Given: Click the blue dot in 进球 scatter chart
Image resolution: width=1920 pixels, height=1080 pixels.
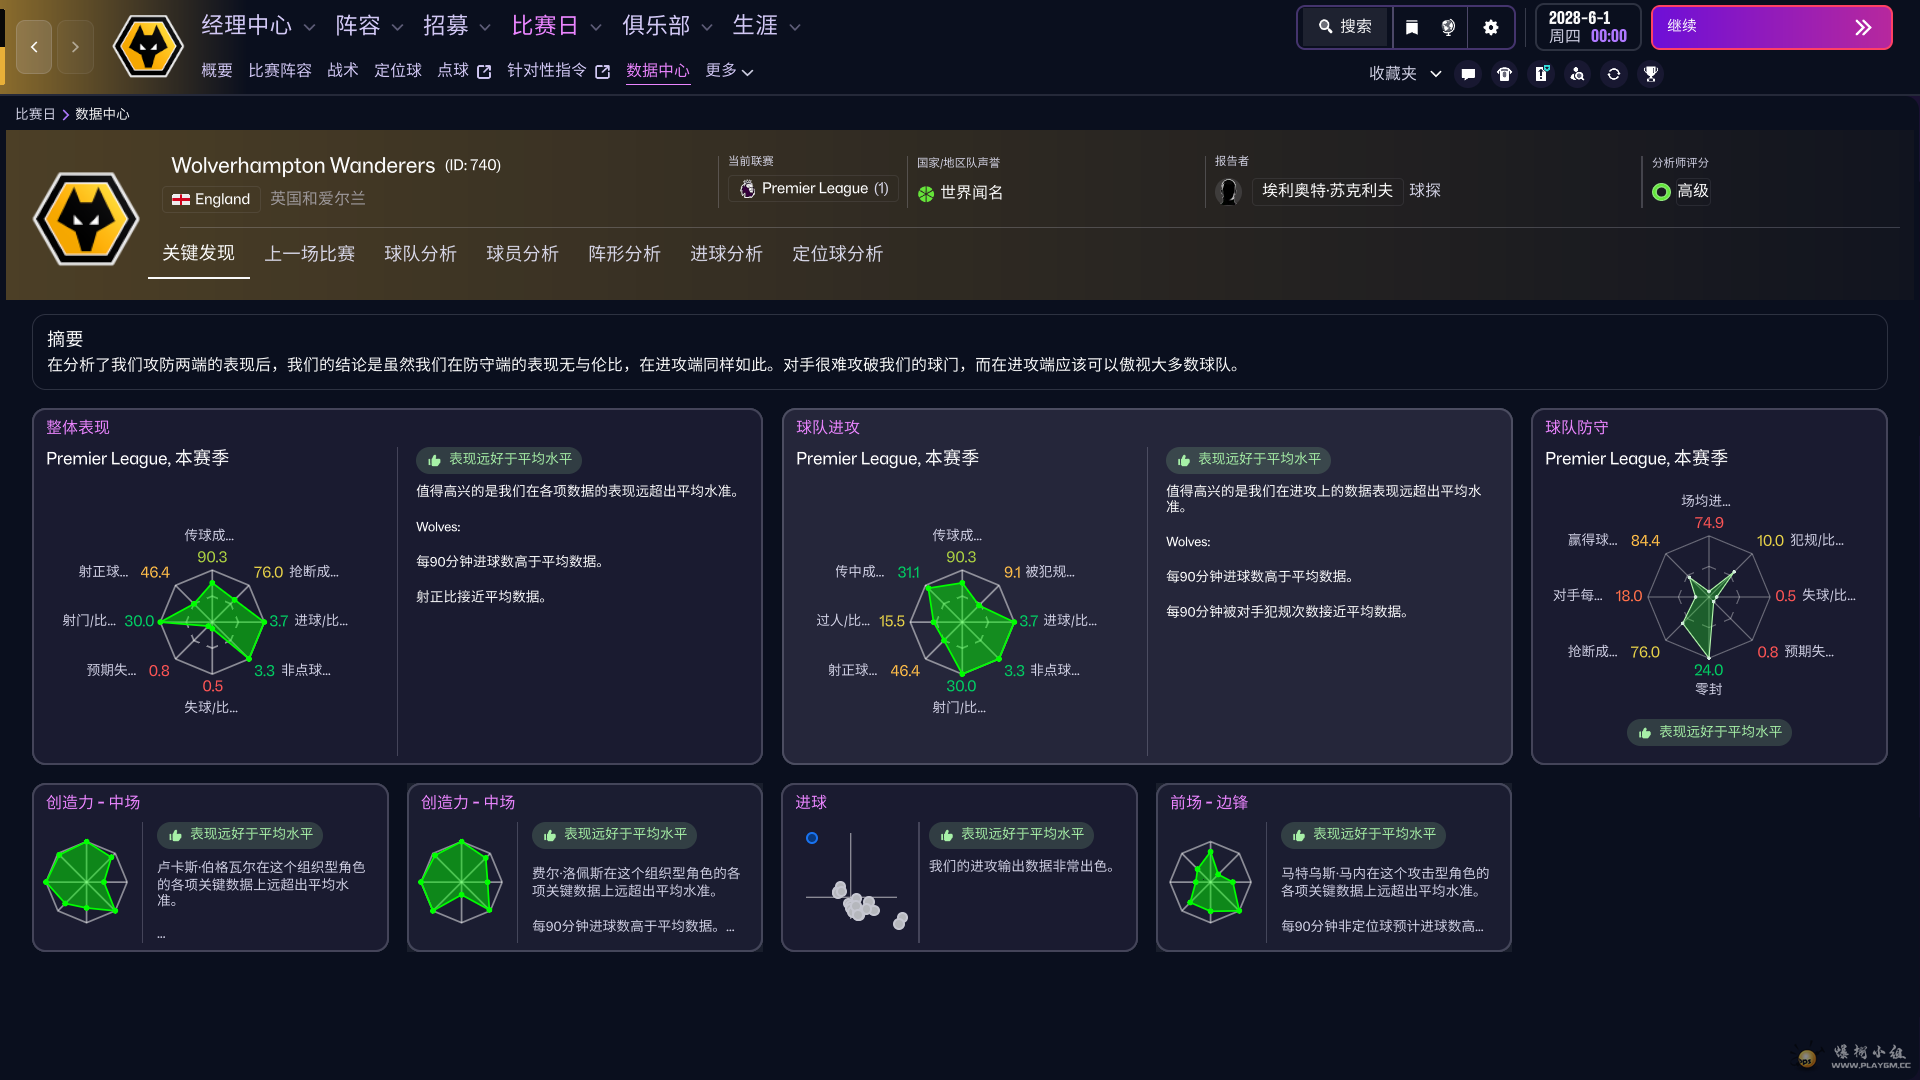Looking at the screenshot, I should (812, 838).
